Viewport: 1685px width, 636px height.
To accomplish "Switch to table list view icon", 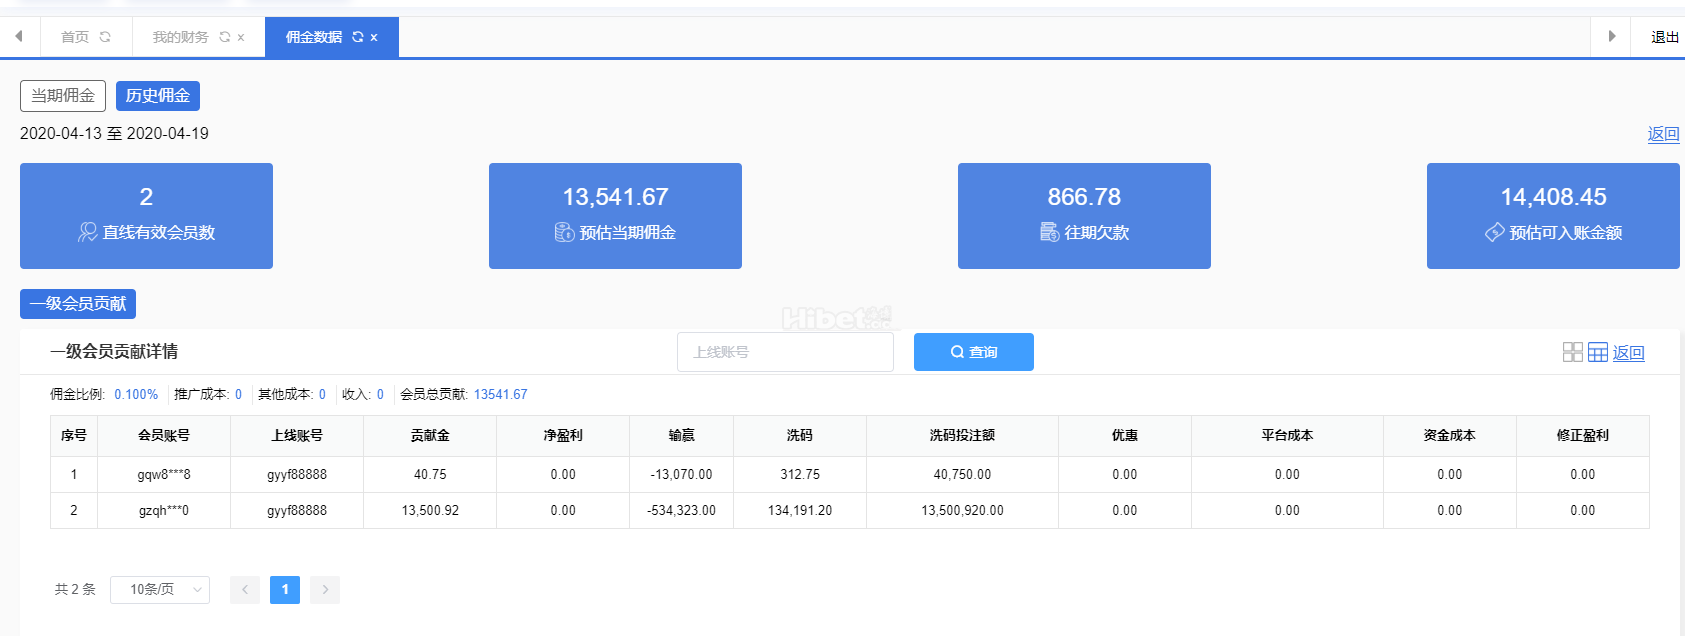I will (x=1597, y=352).
